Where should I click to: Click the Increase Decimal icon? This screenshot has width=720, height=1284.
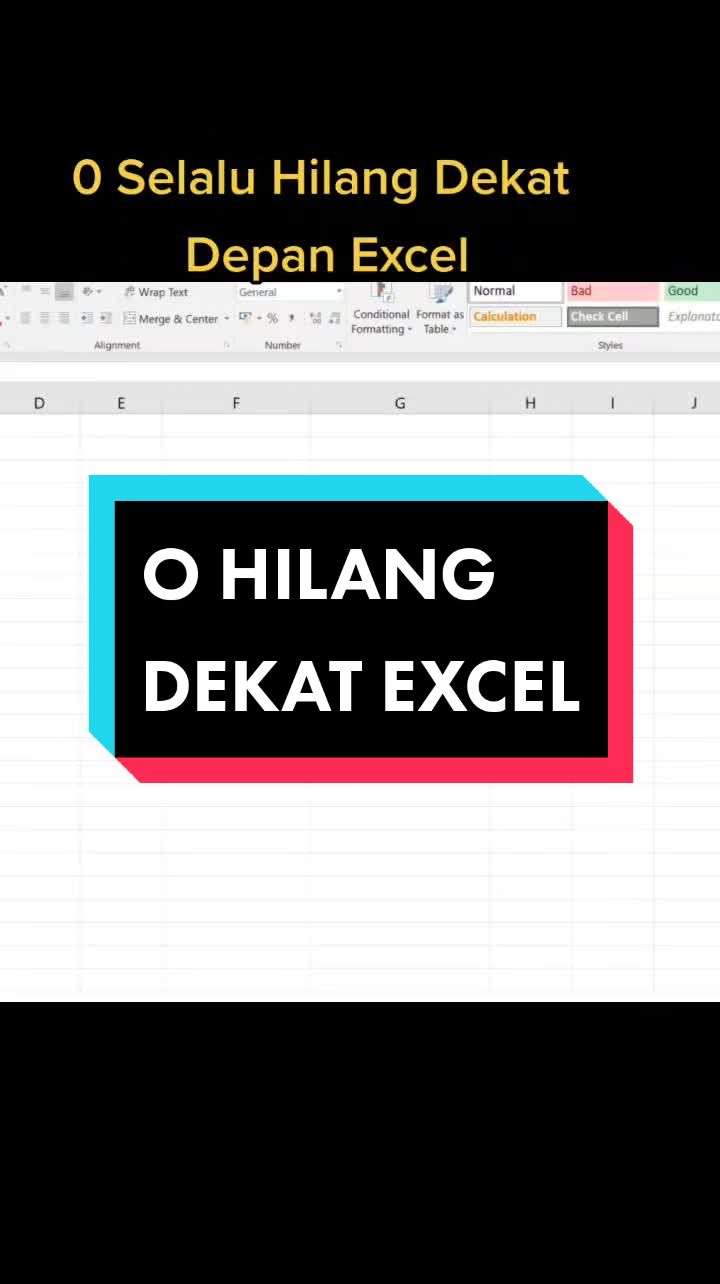(x=315, y=319)
